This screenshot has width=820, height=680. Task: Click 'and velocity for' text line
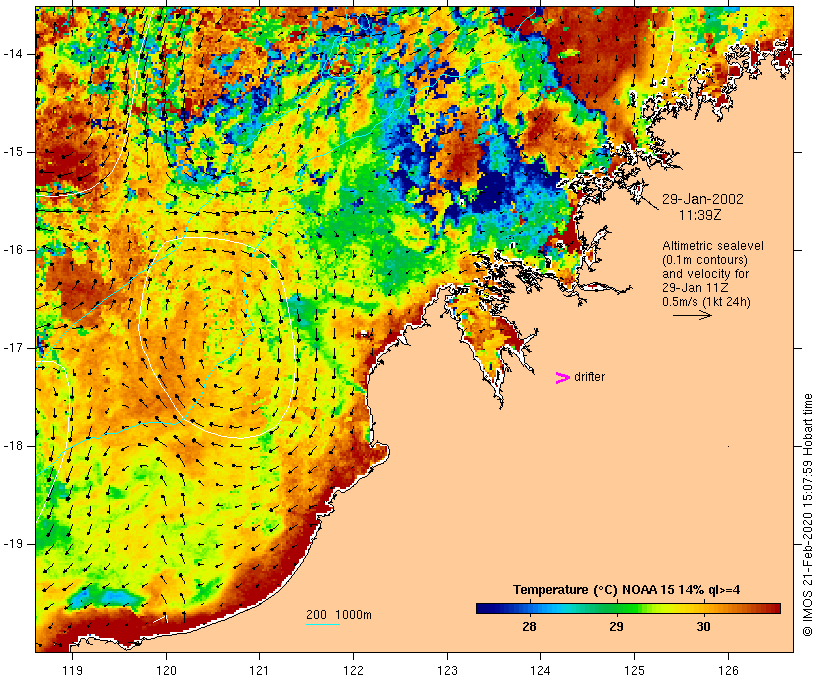[705, 274]
